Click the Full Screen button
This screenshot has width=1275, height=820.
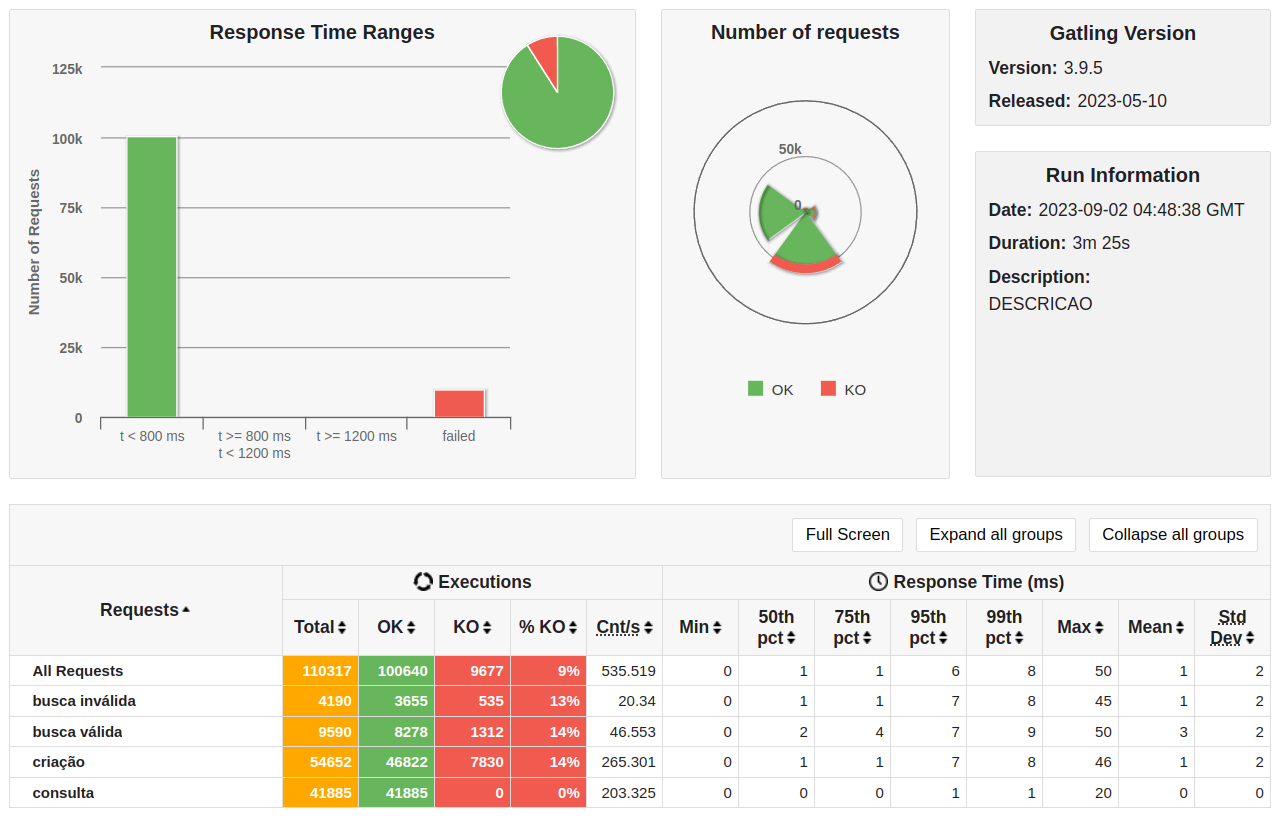click(847, 534)
